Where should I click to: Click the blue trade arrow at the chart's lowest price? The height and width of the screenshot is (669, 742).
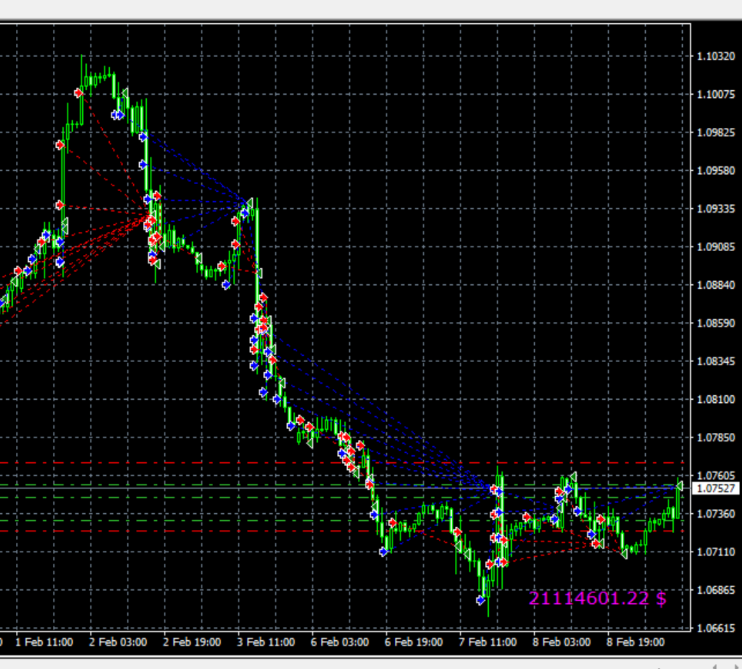coord(480,600)
